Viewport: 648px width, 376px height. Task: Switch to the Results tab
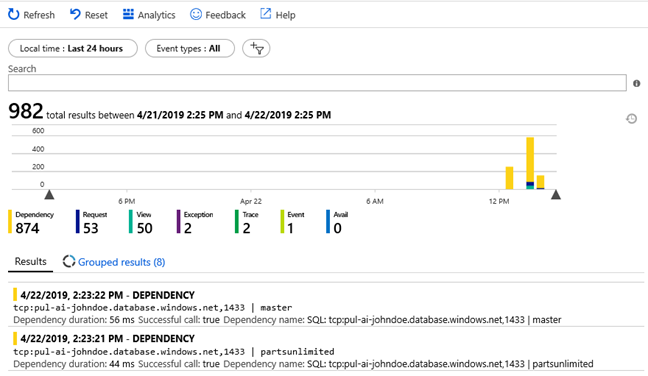coord(31,262)
